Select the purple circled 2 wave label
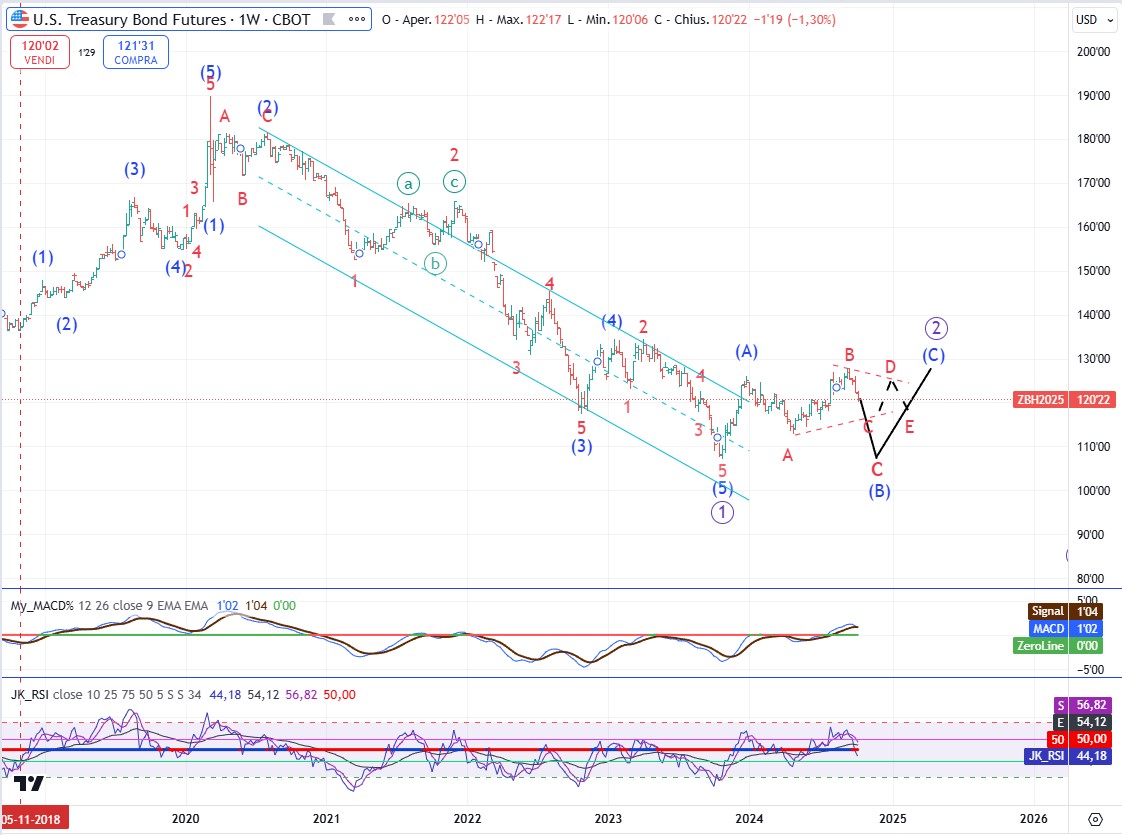1122x835 pixels. (936, 328)
